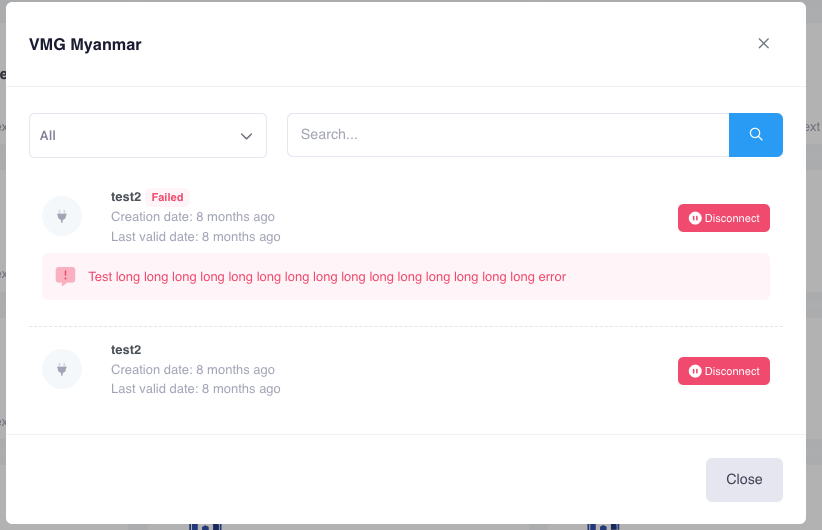Screen dimensions: 822x530
Task: Click plug icon of failed test2 connection
Action: [x=62, y=216]
